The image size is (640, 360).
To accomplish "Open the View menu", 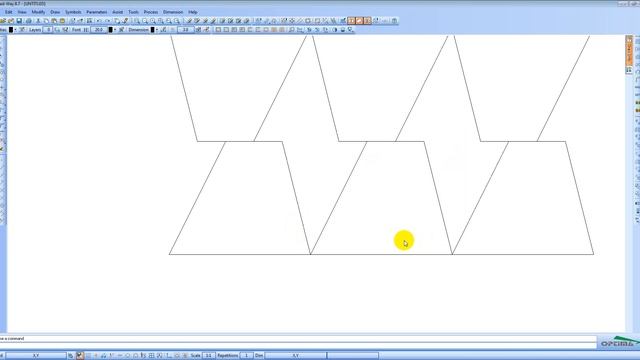I will (x=22, y=12).
